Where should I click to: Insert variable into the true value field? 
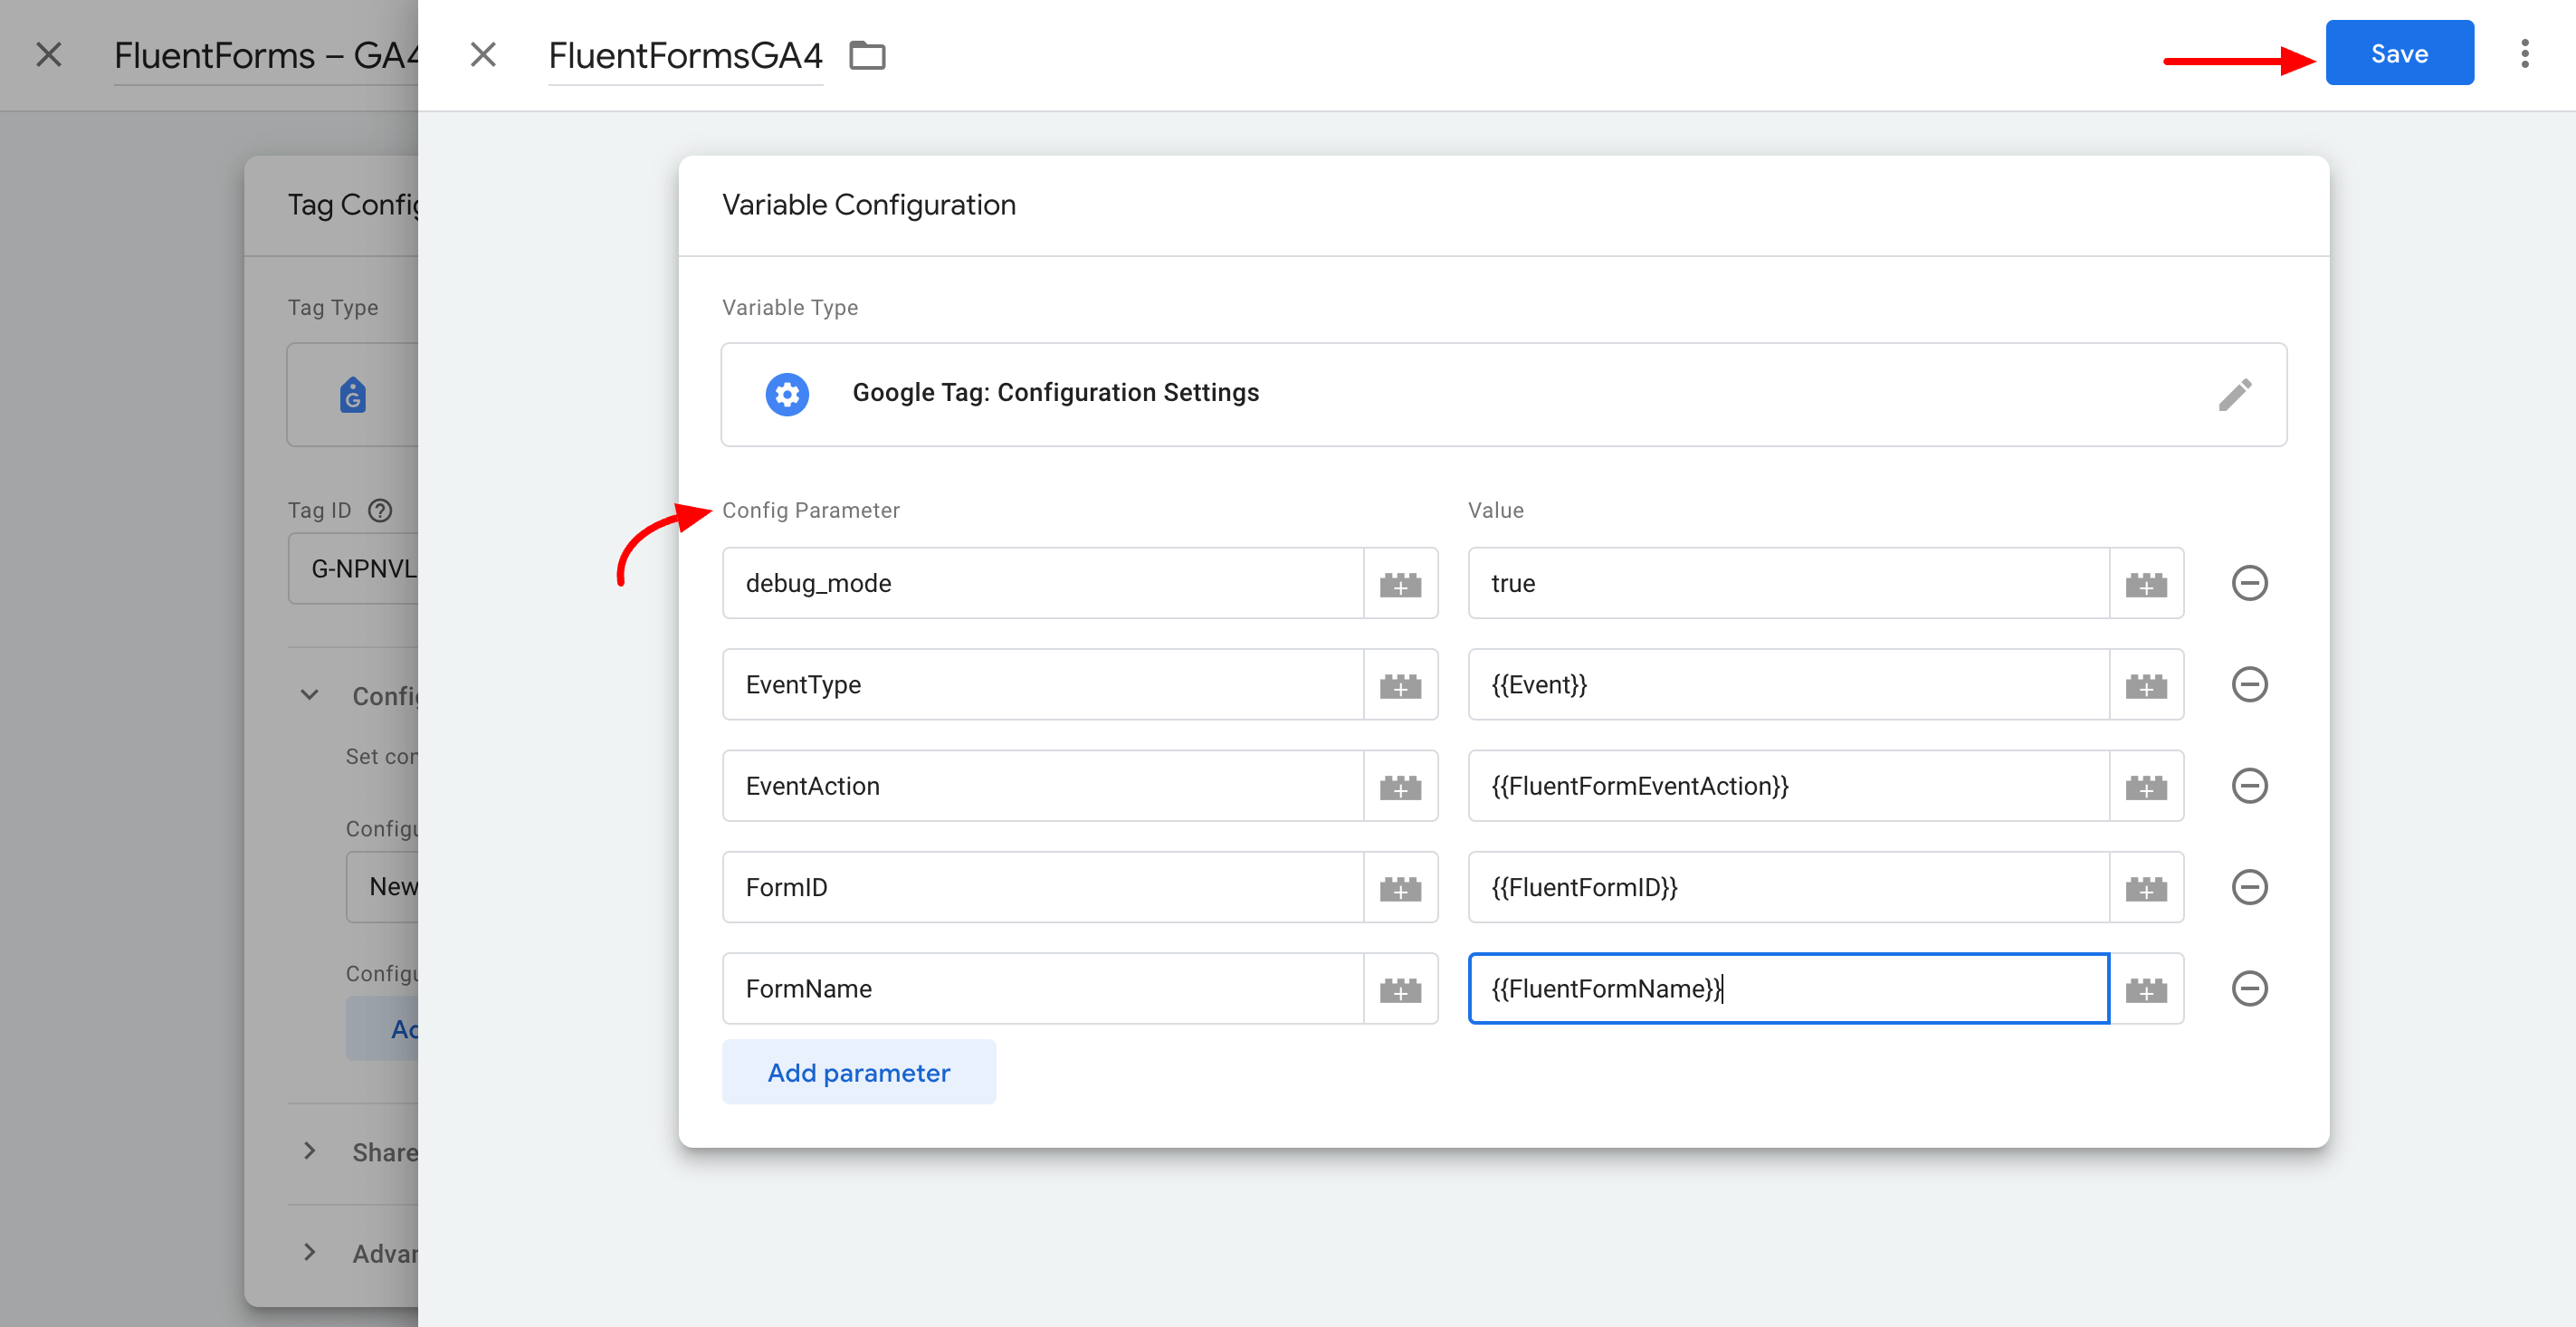2146,584
